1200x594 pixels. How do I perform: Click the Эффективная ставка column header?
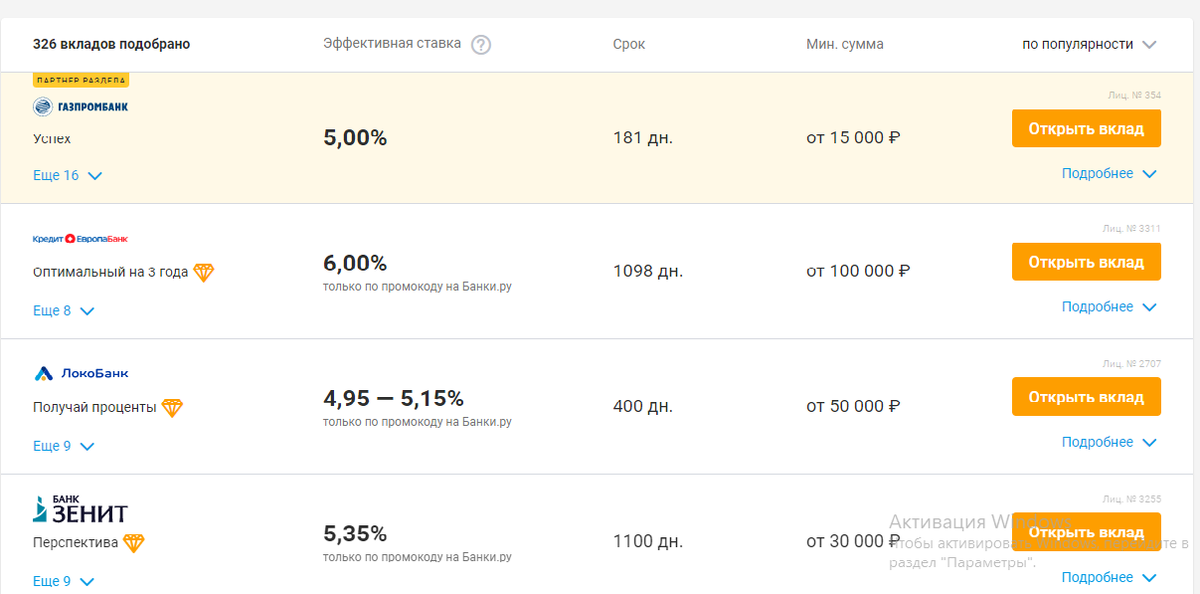click(392, 44)
